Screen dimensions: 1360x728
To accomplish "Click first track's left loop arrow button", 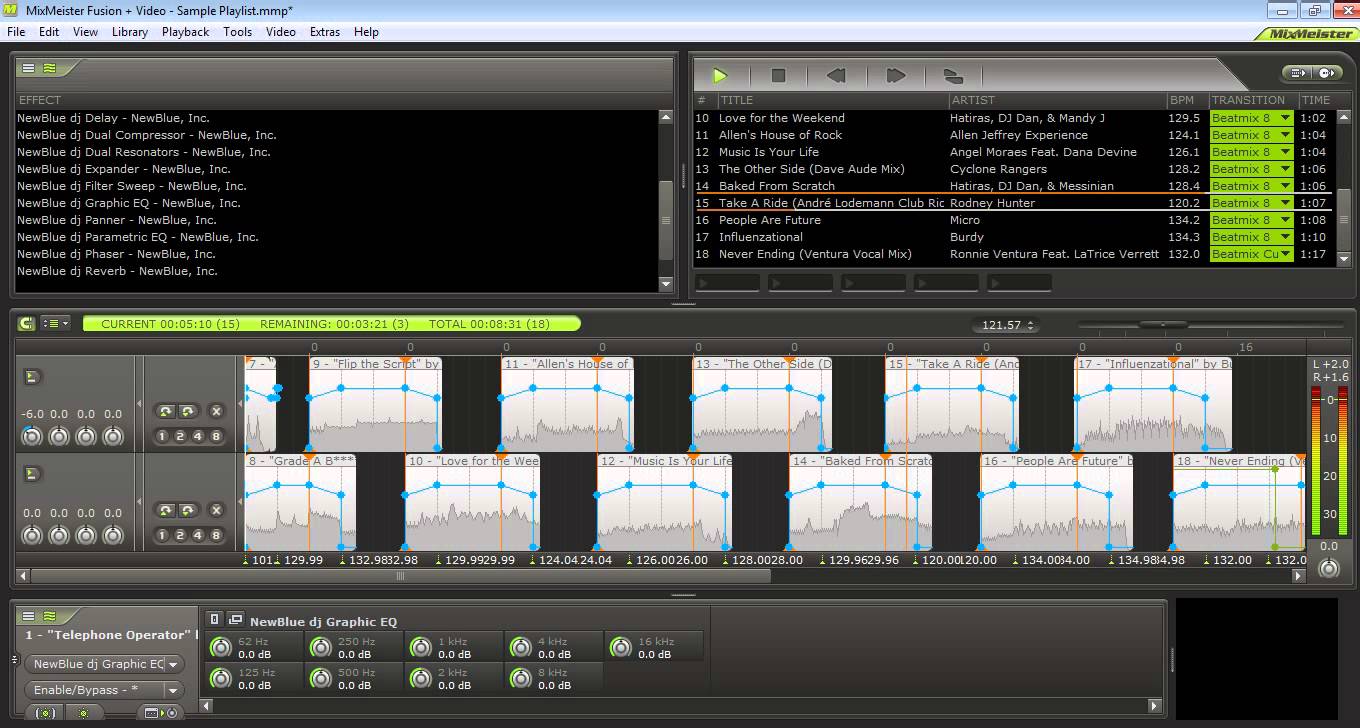I will 166,411.
